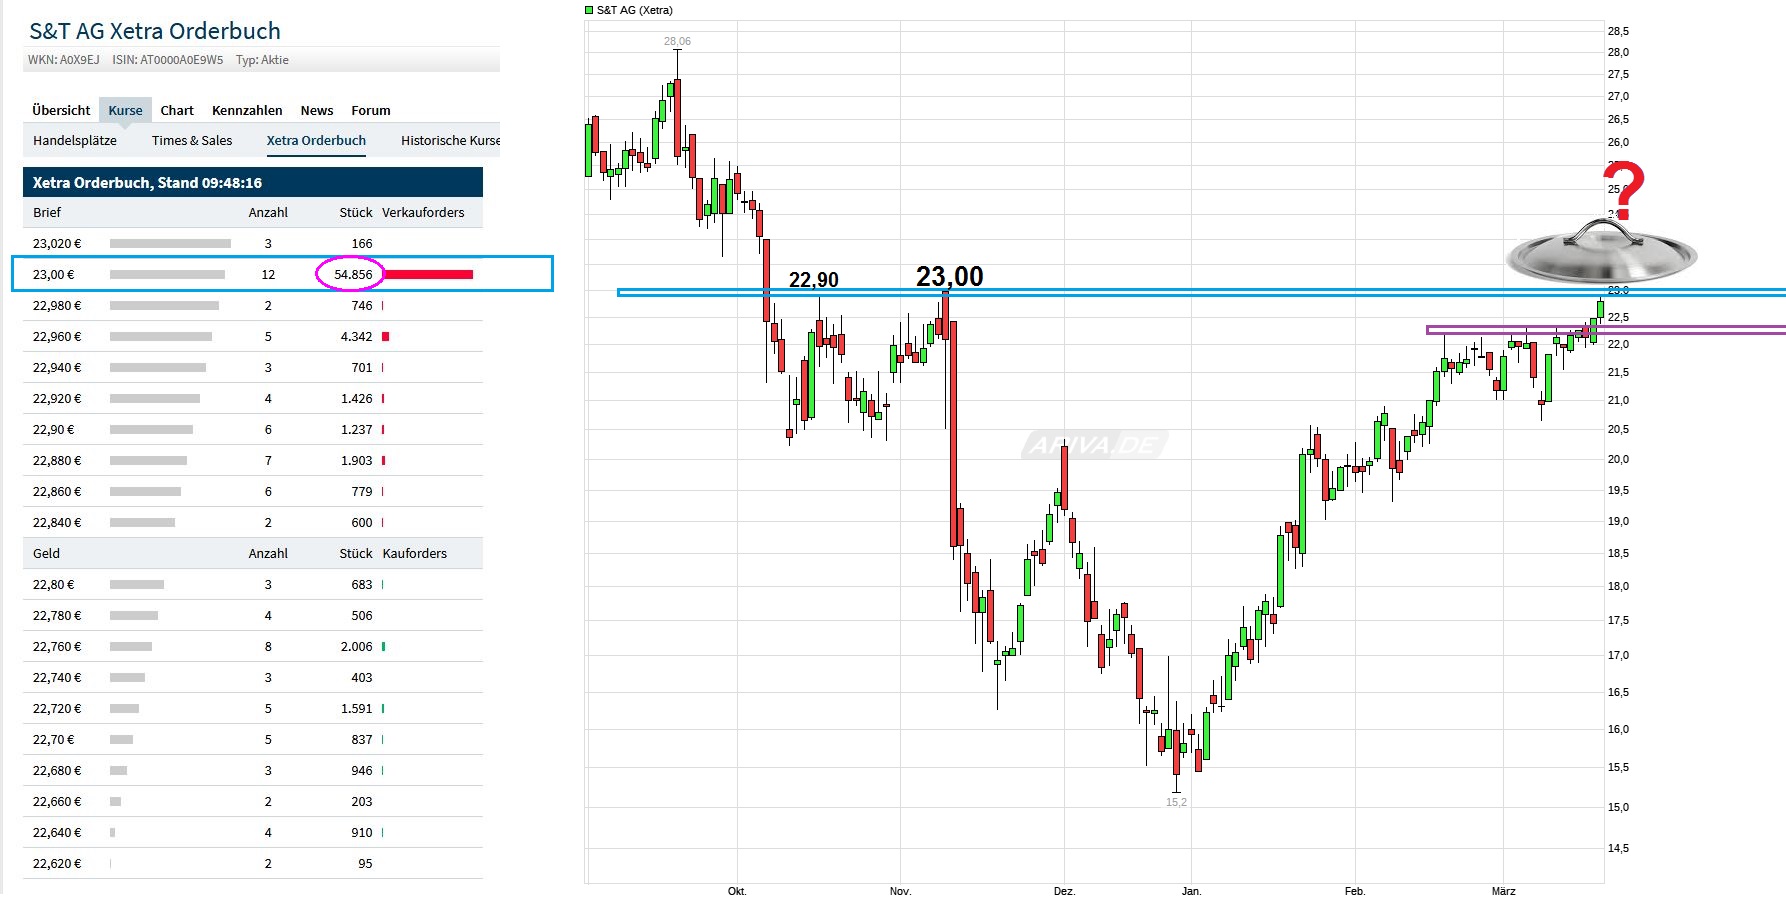This screenshot has height=905, width=1786.
Task: Switch to the Chart tab
Action: coord(177,110)
